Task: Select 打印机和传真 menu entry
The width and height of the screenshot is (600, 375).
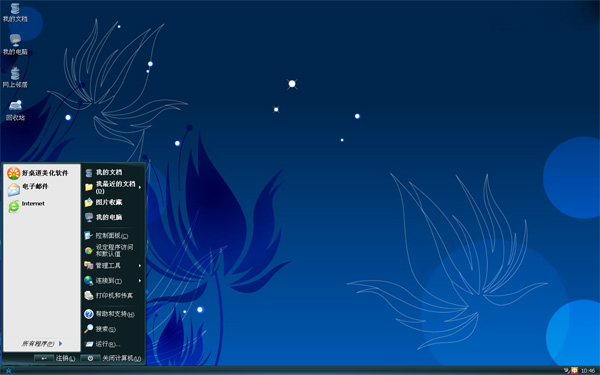Action: 113,295
